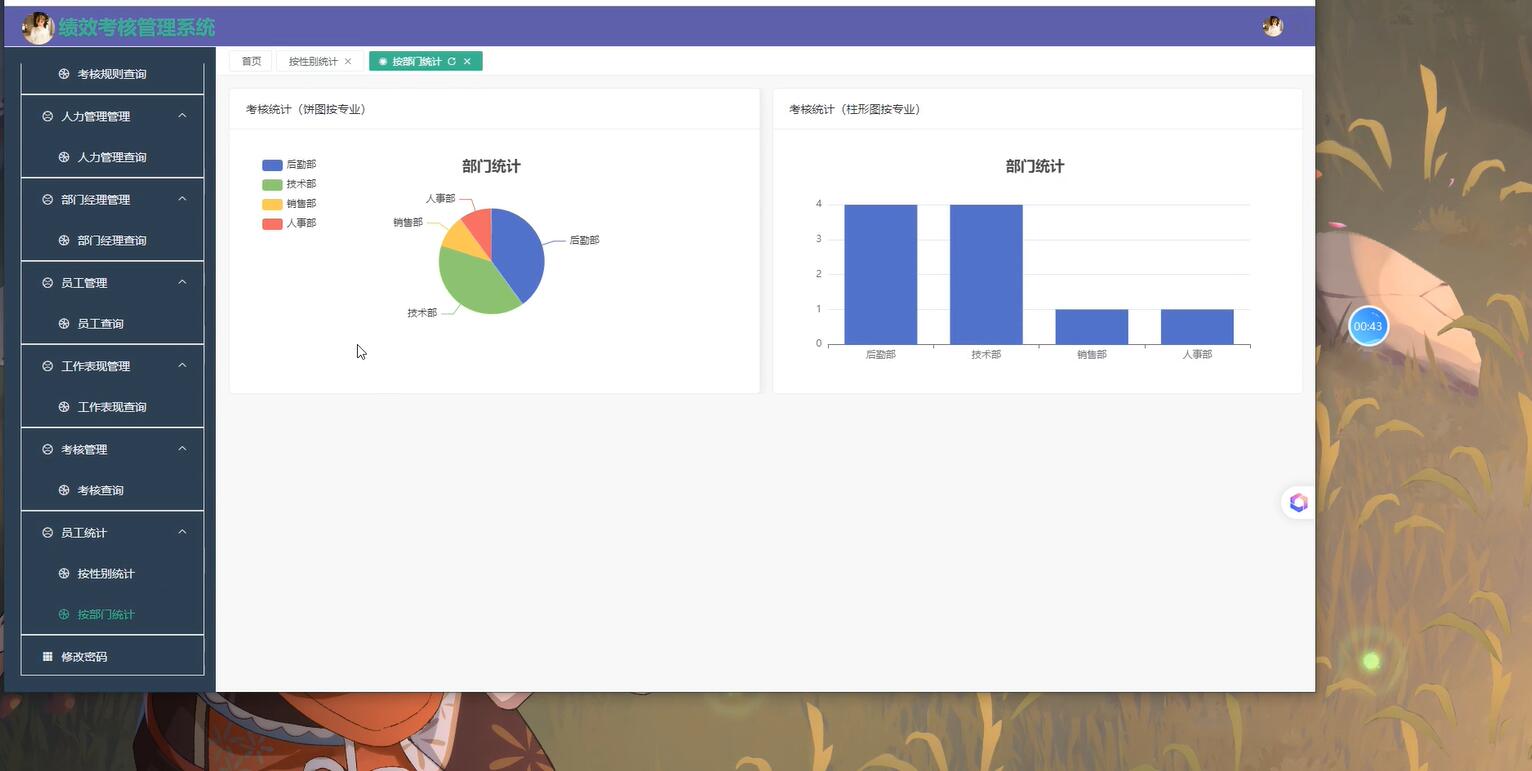Click the 技术部 legend color swatch
The height and width of the screenshot is (771, 1532).
(x=265, y=183)
